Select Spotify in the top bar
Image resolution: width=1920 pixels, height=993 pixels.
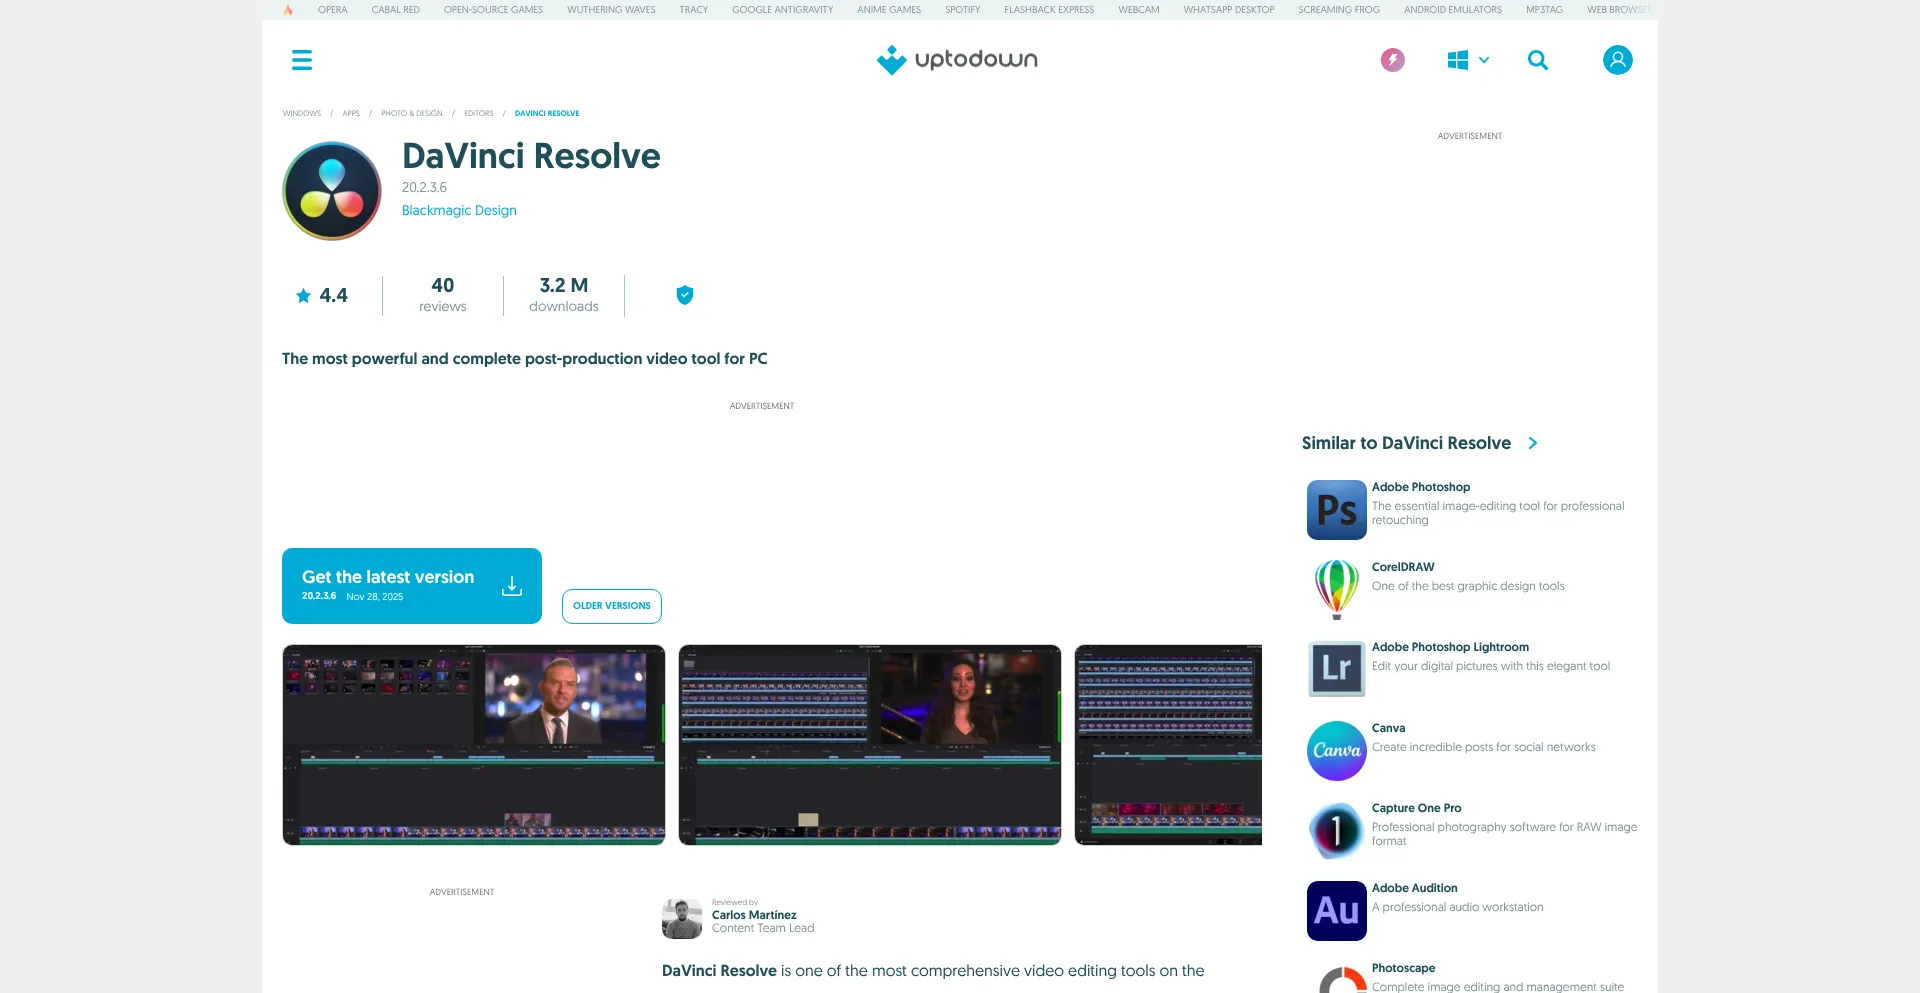tap(962, 10)
